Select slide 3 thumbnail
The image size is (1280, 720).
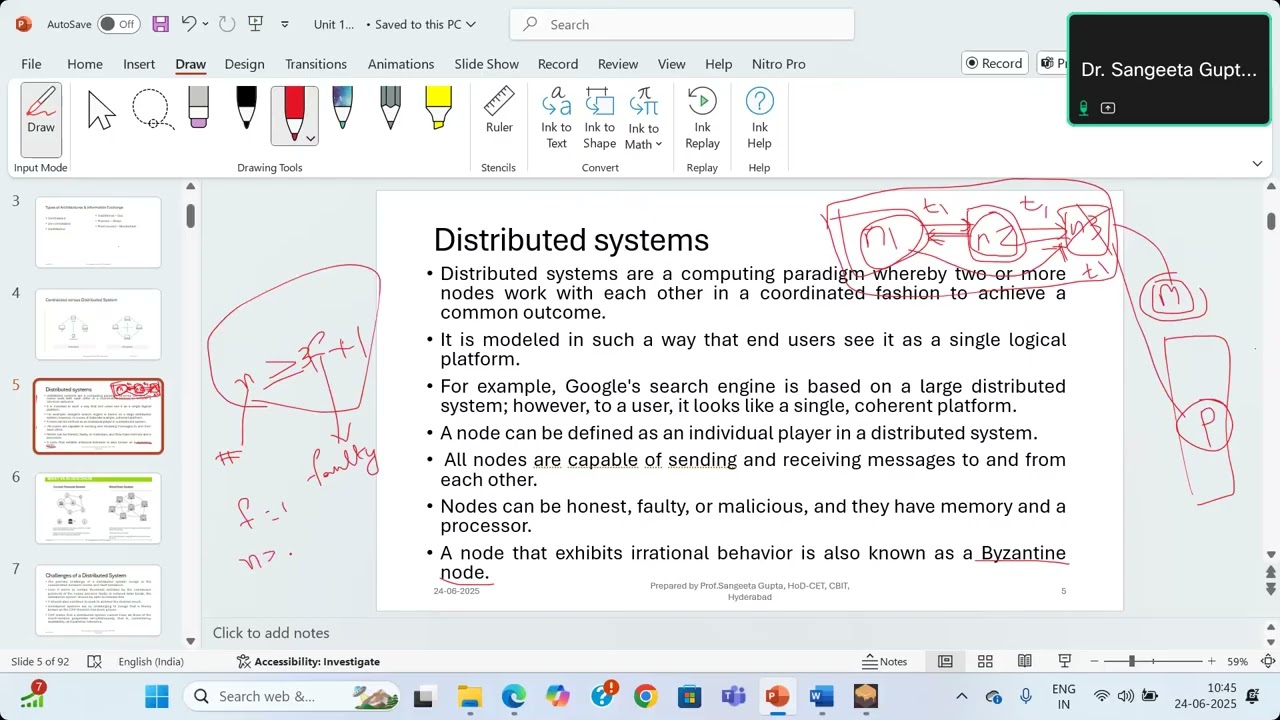coord(98,232)
